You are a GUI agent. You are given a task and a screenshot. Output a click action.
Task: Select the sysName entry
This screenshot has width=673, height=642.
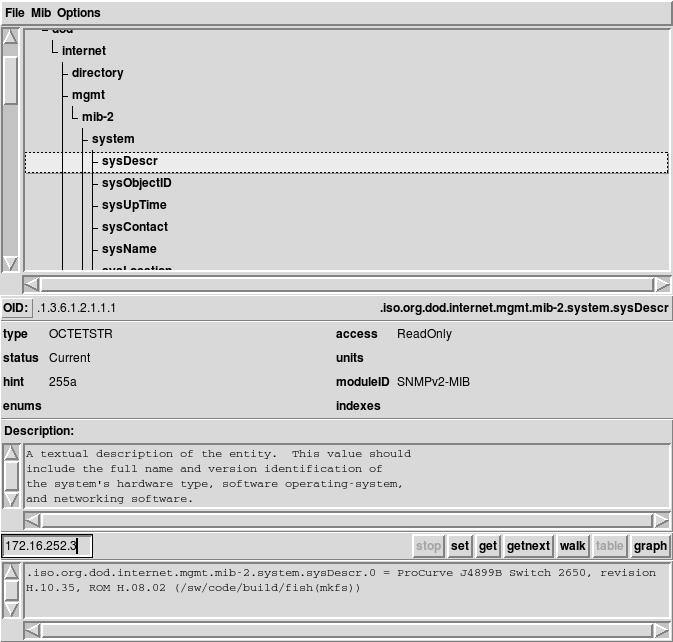tap(129, 249)
